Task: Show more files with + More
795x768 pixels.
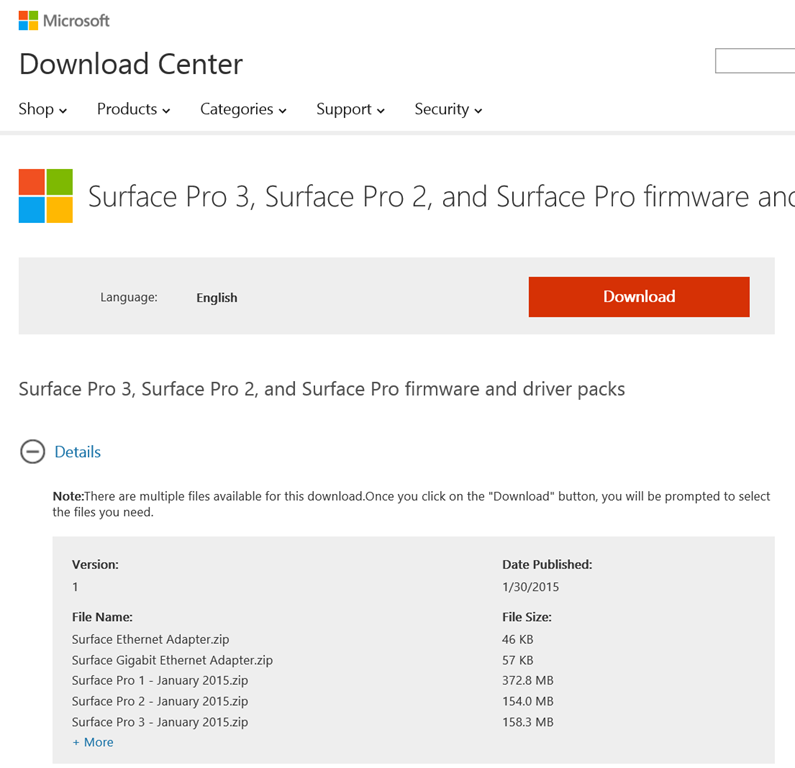Action: (x=93, y=742)
